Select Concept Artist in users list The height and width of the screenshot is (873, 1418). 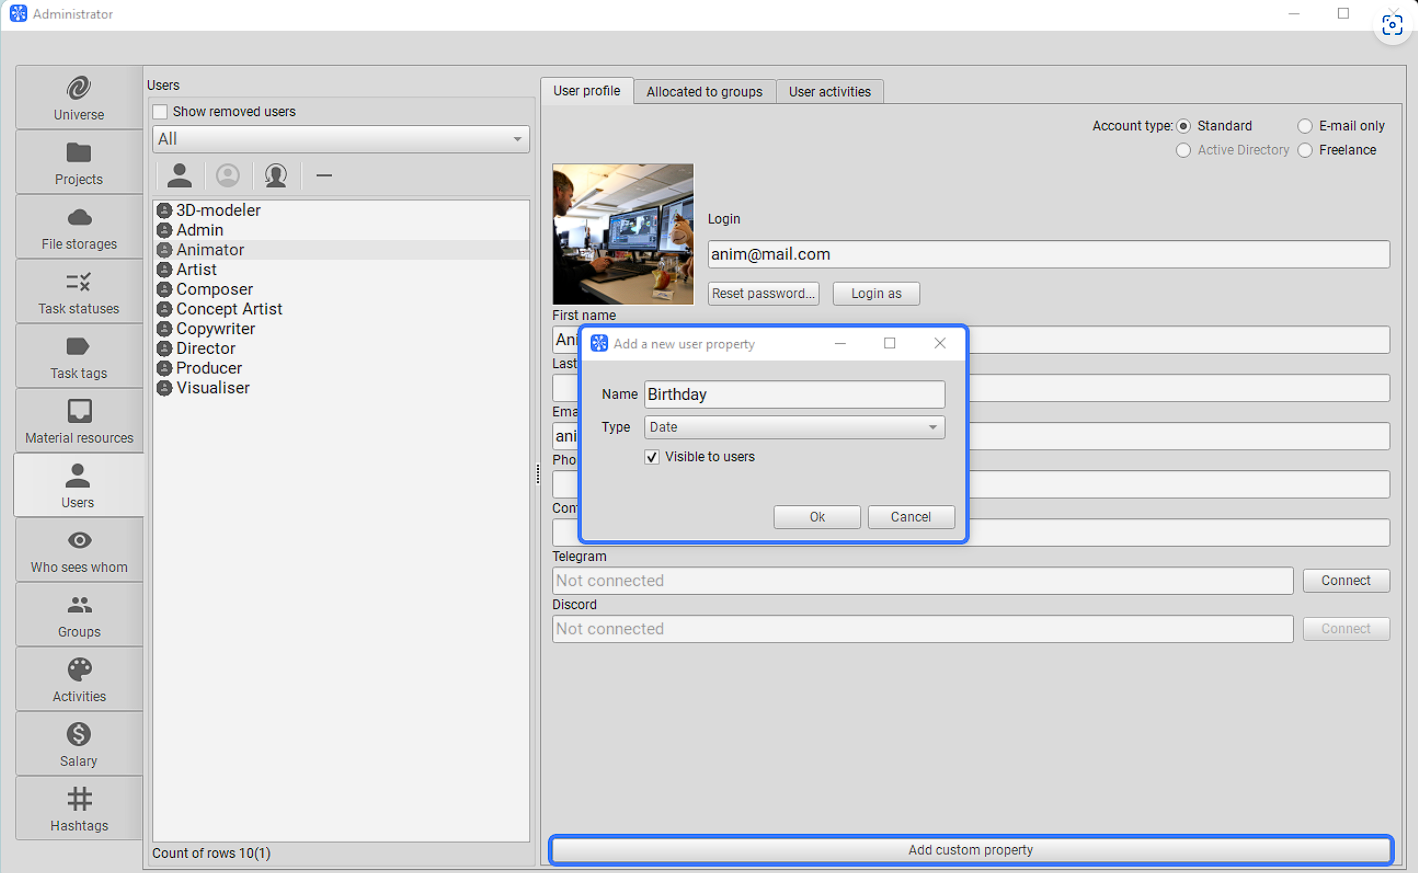pyautogui.click(x=341, y=309)
